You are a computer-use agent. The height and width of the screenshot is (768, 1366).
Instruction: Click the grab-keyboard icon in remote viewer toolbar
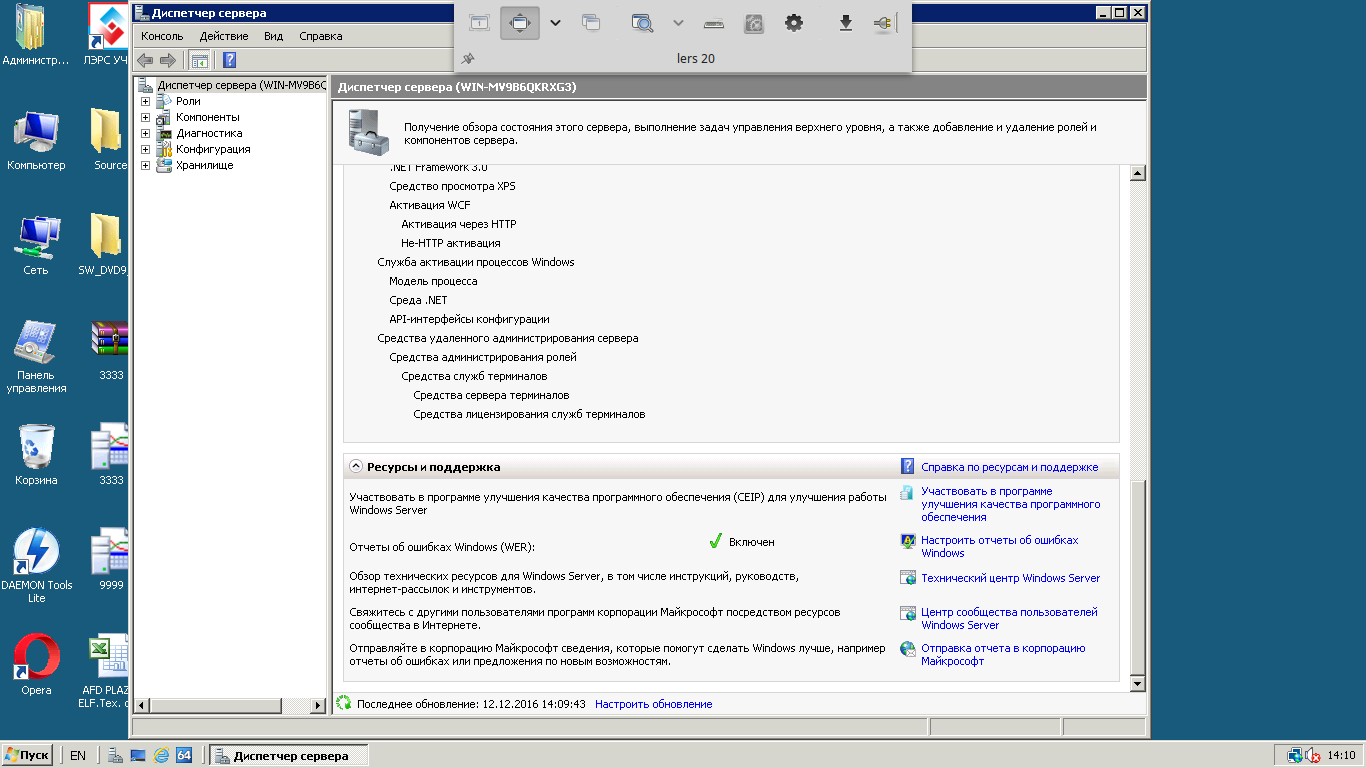[714, 23]
